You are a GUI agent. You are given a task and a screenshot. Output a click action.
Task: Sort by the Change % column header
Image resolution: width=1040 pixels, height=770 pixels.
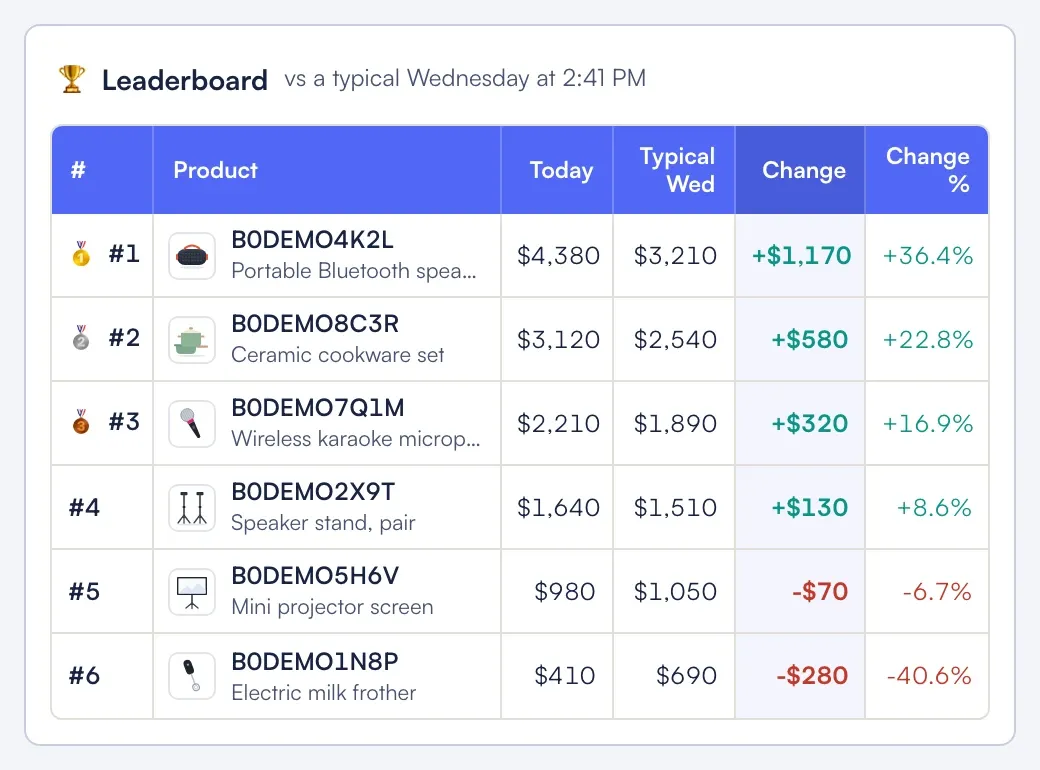(928, 170)
